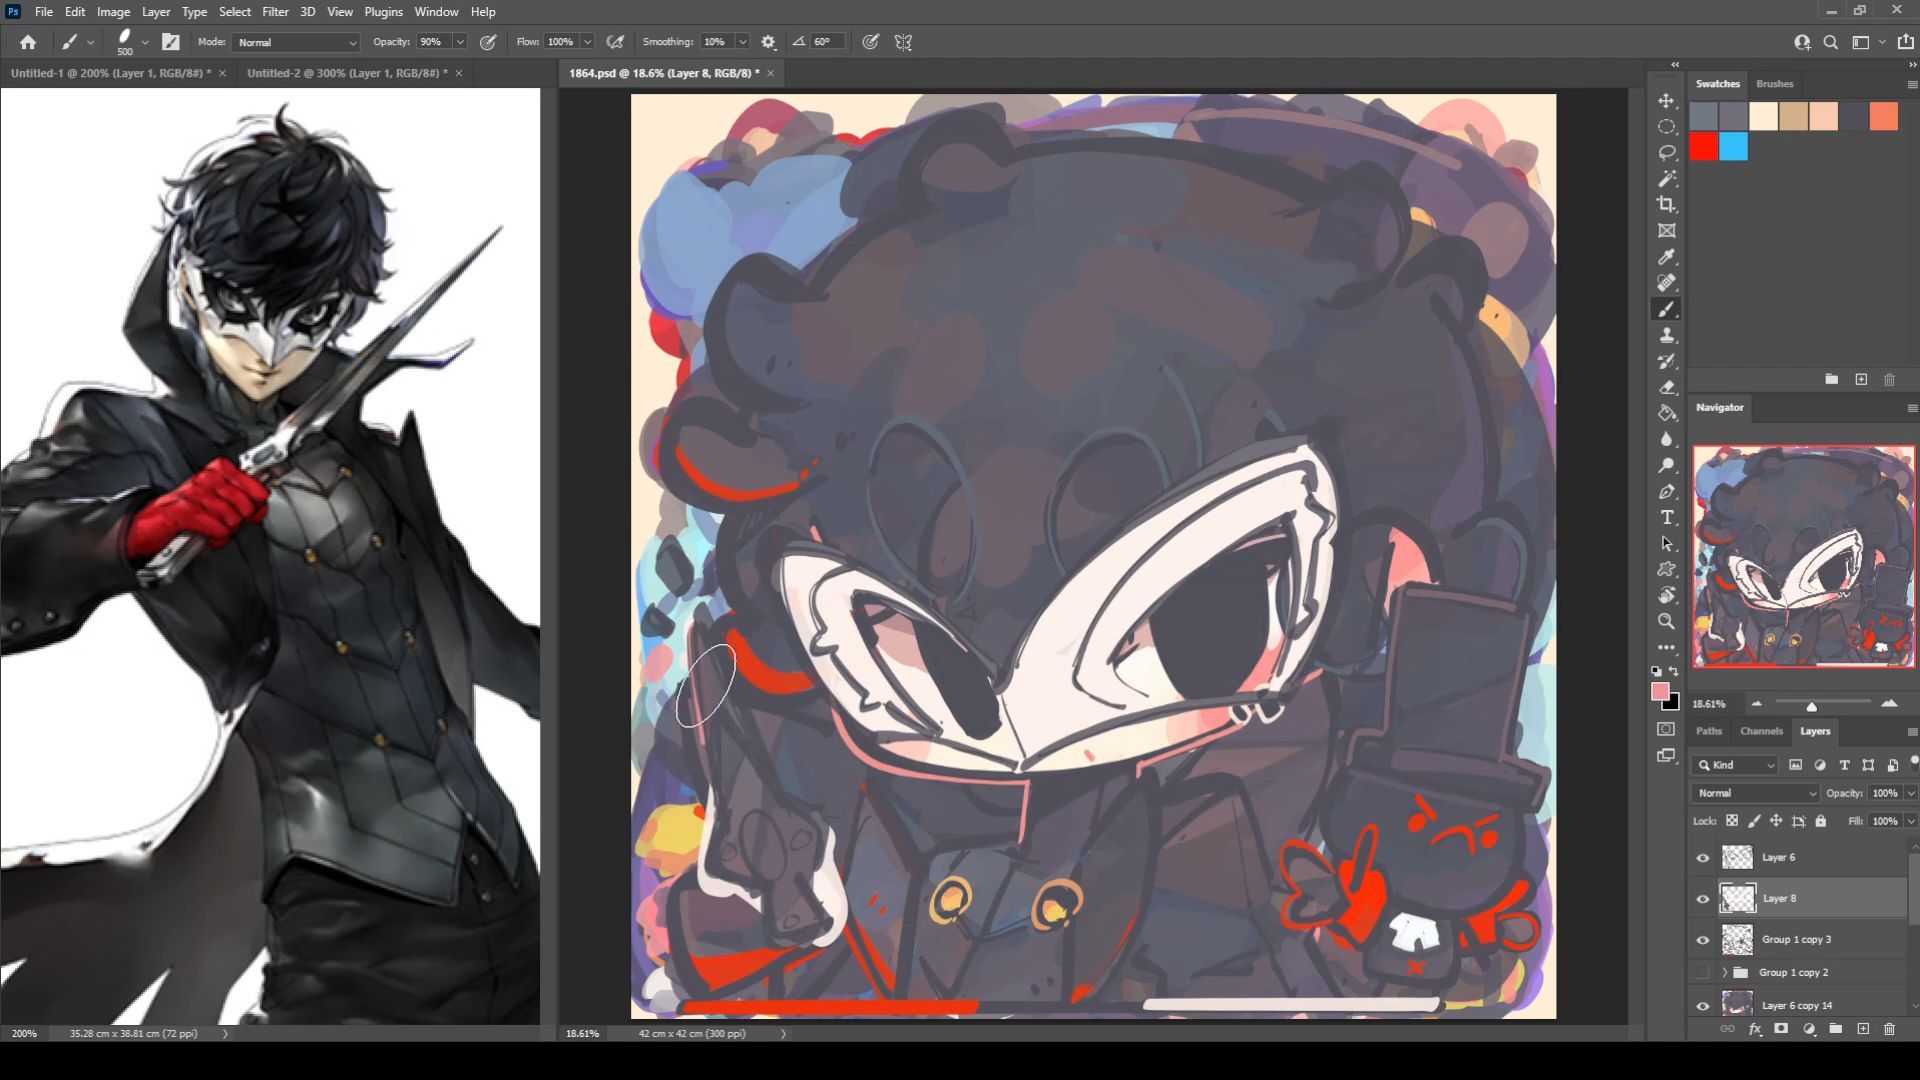Switch to Paths tab
Viewport: 1920px width, 1080px height.
(1708, 731)
